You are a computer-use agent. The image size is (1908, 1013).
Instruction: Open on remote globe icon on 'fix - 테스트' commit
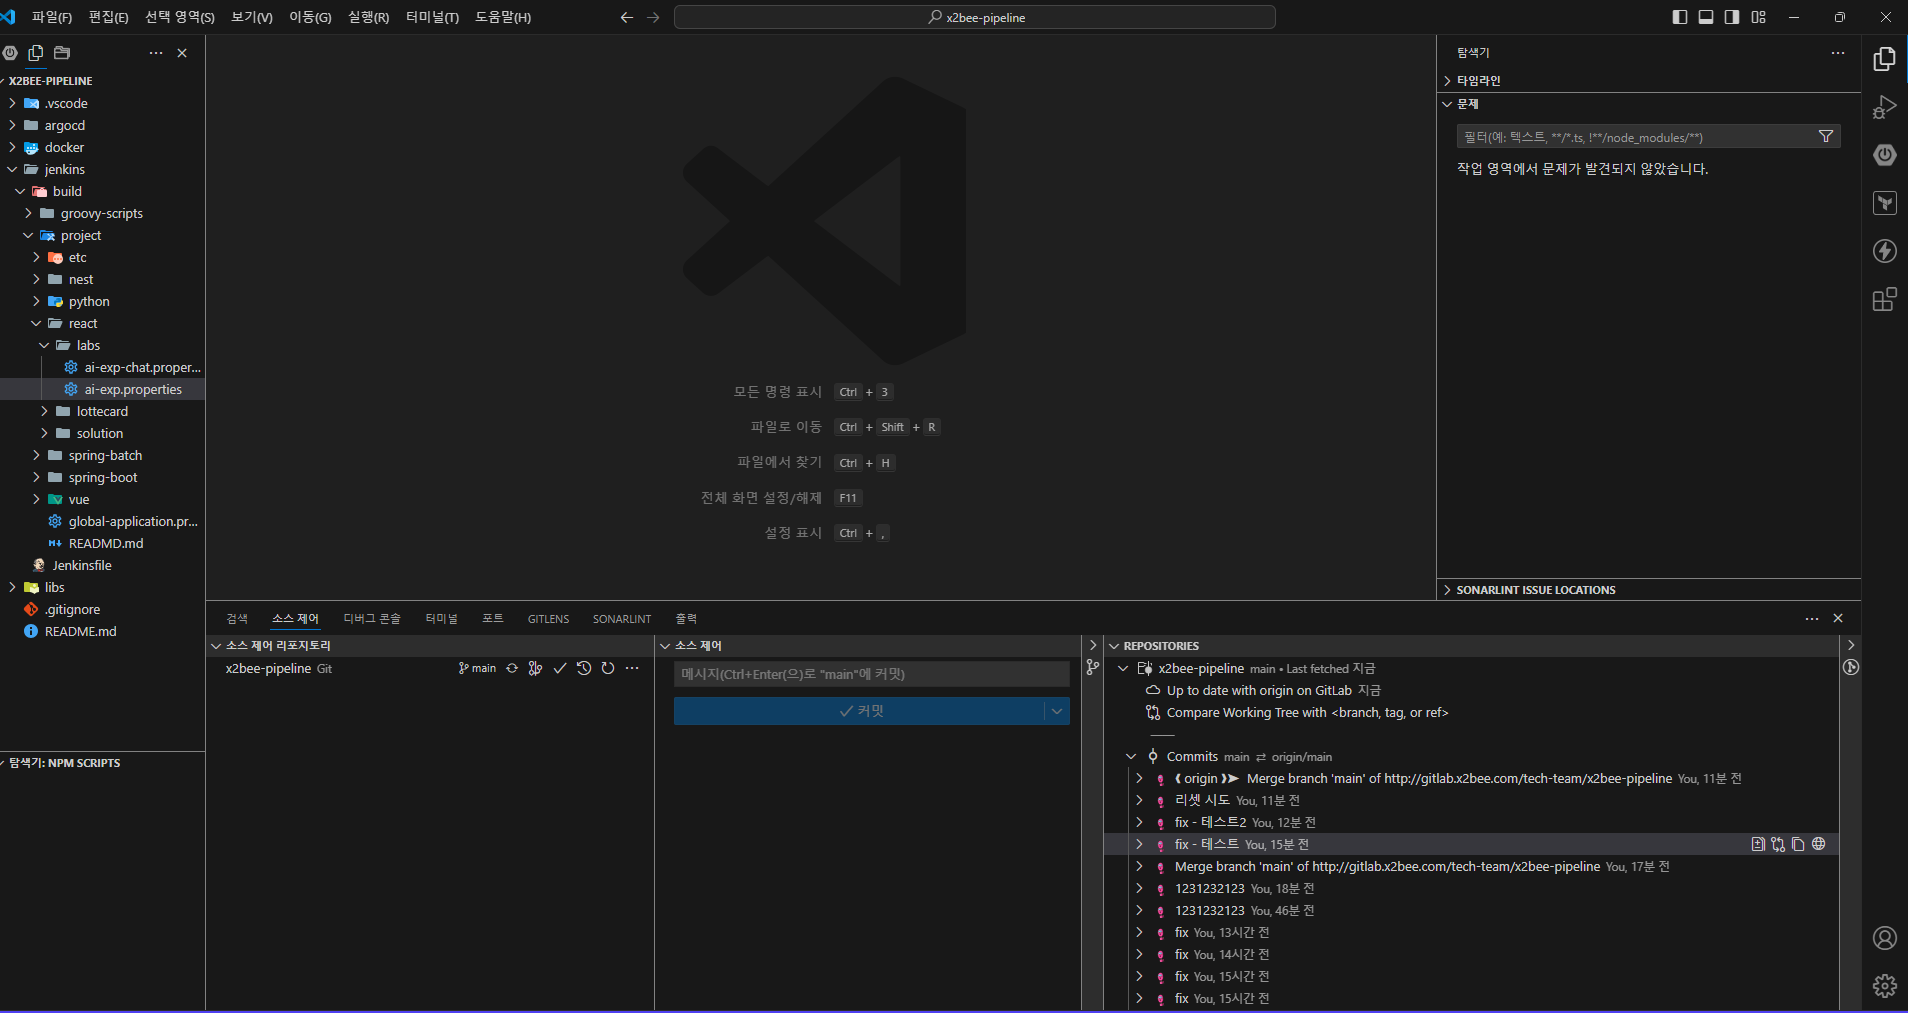1818,844
